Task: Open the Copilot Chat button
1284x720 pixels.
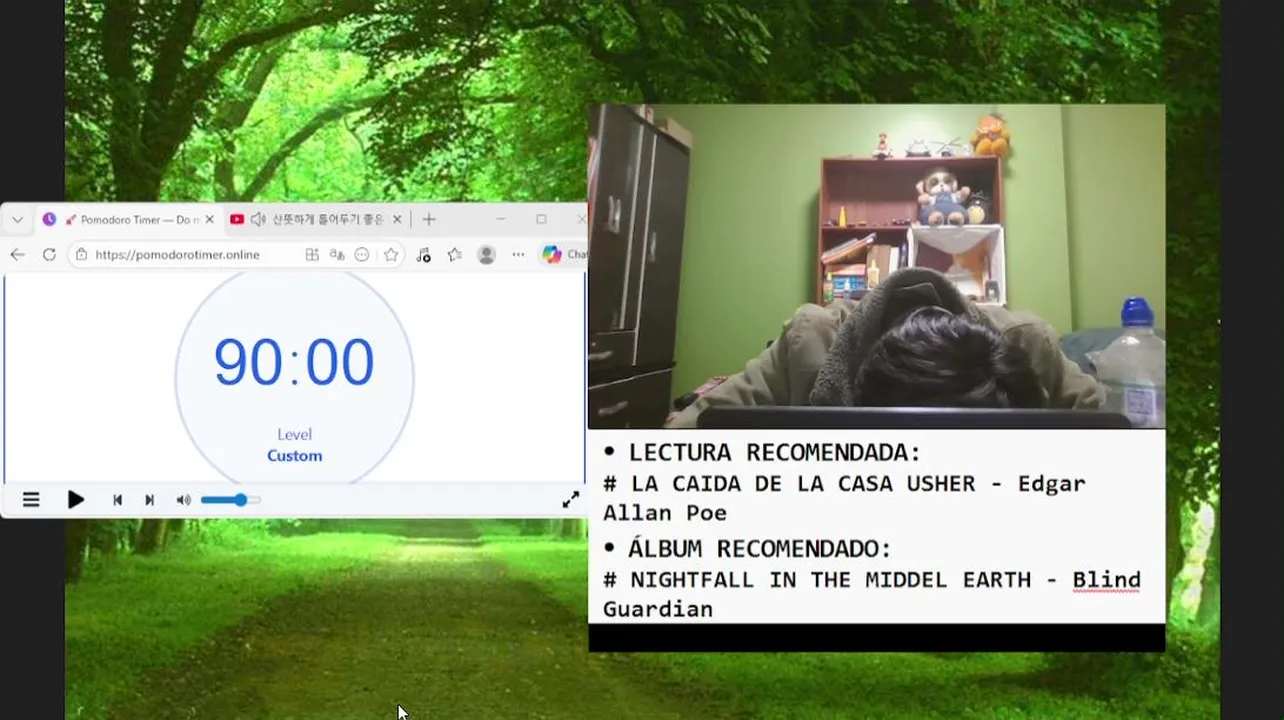Action: pyautogui.click(x=564, y=255)
